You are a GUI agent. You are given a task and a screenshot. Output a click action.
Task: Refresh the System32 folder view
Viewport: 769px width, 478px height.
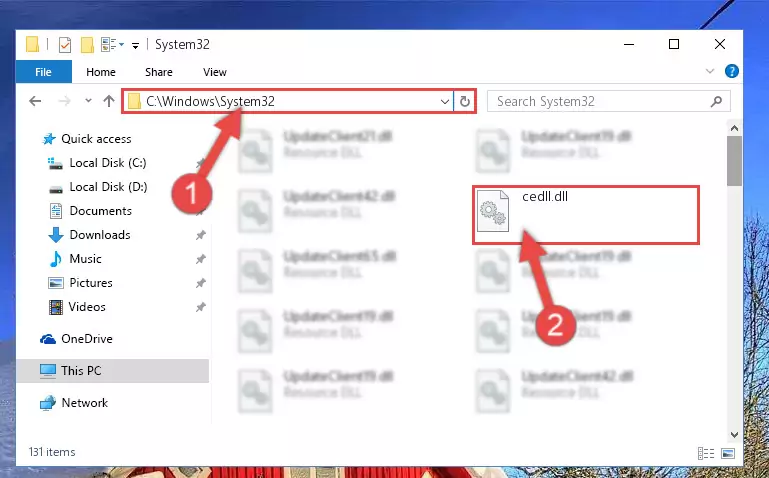click(x=464, y=102)
